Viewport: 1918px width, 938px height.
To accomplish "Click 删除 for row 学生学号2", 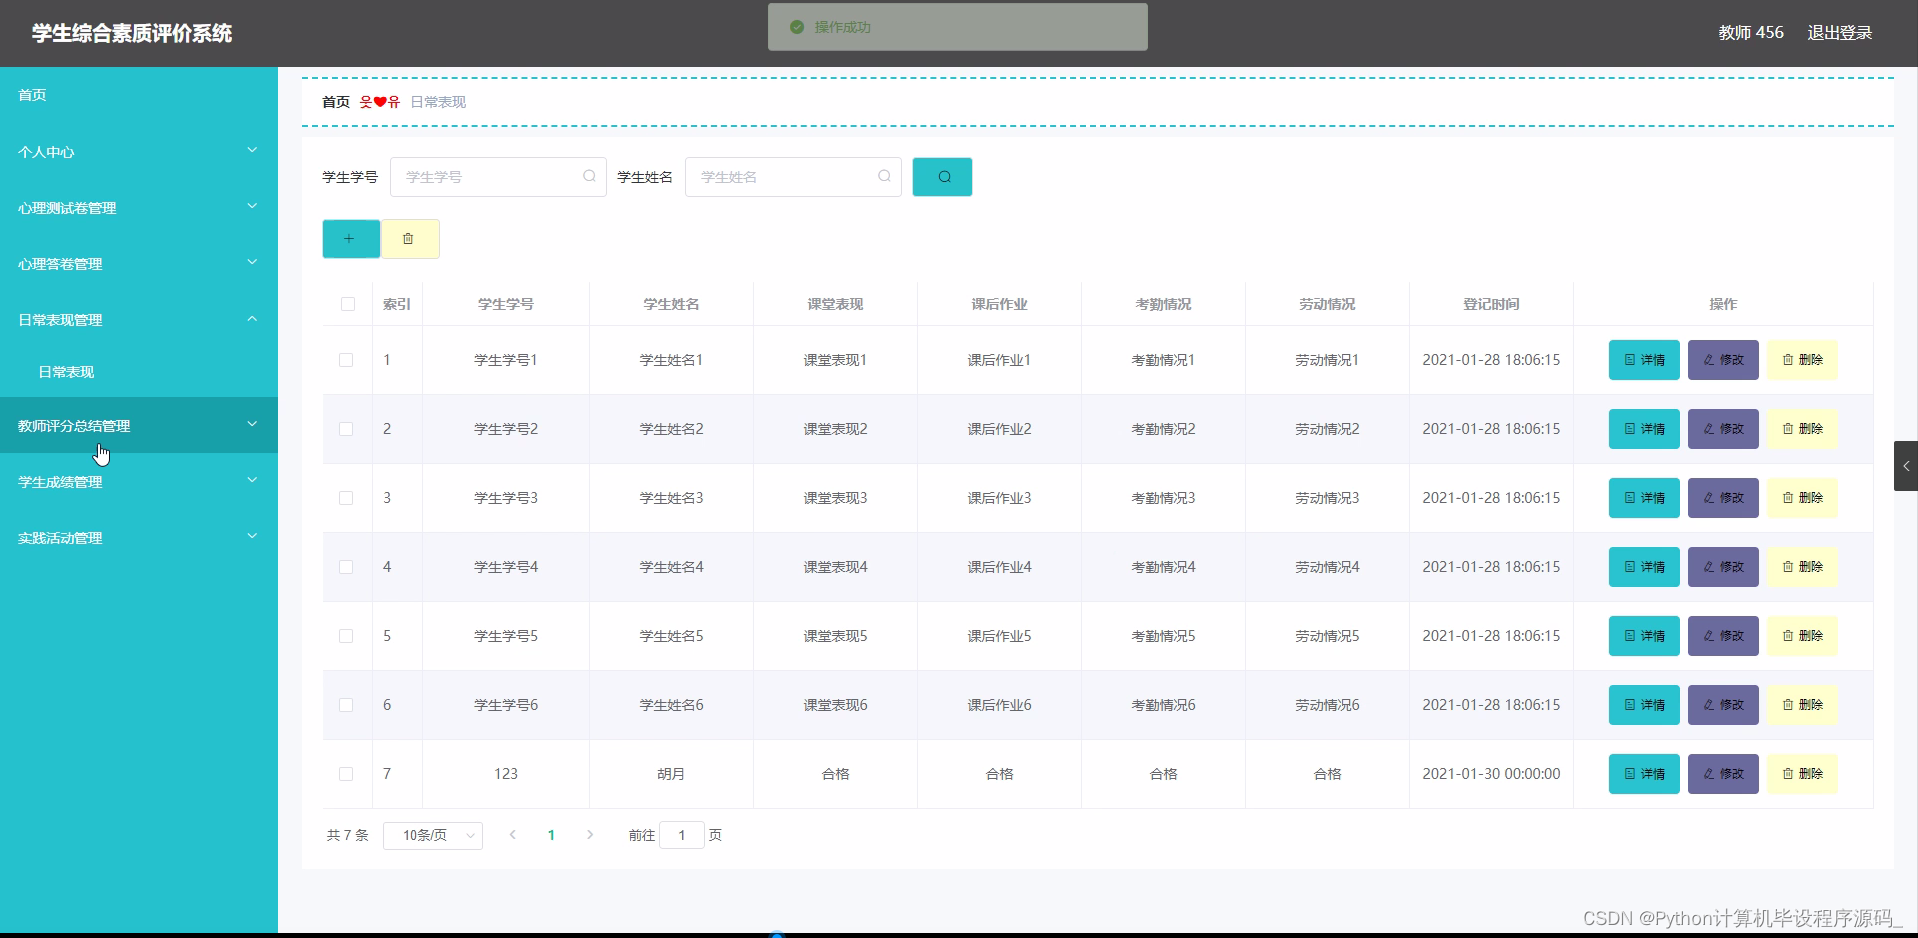I will (x=1802, y=429).
